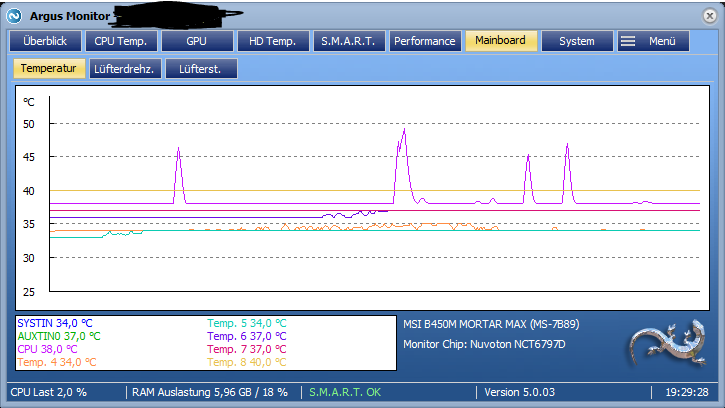This screenshot has height=408, width=725.
Task: Click the Temp. 8 40,0 °C legend entry
Action: [x=247, y=362]
